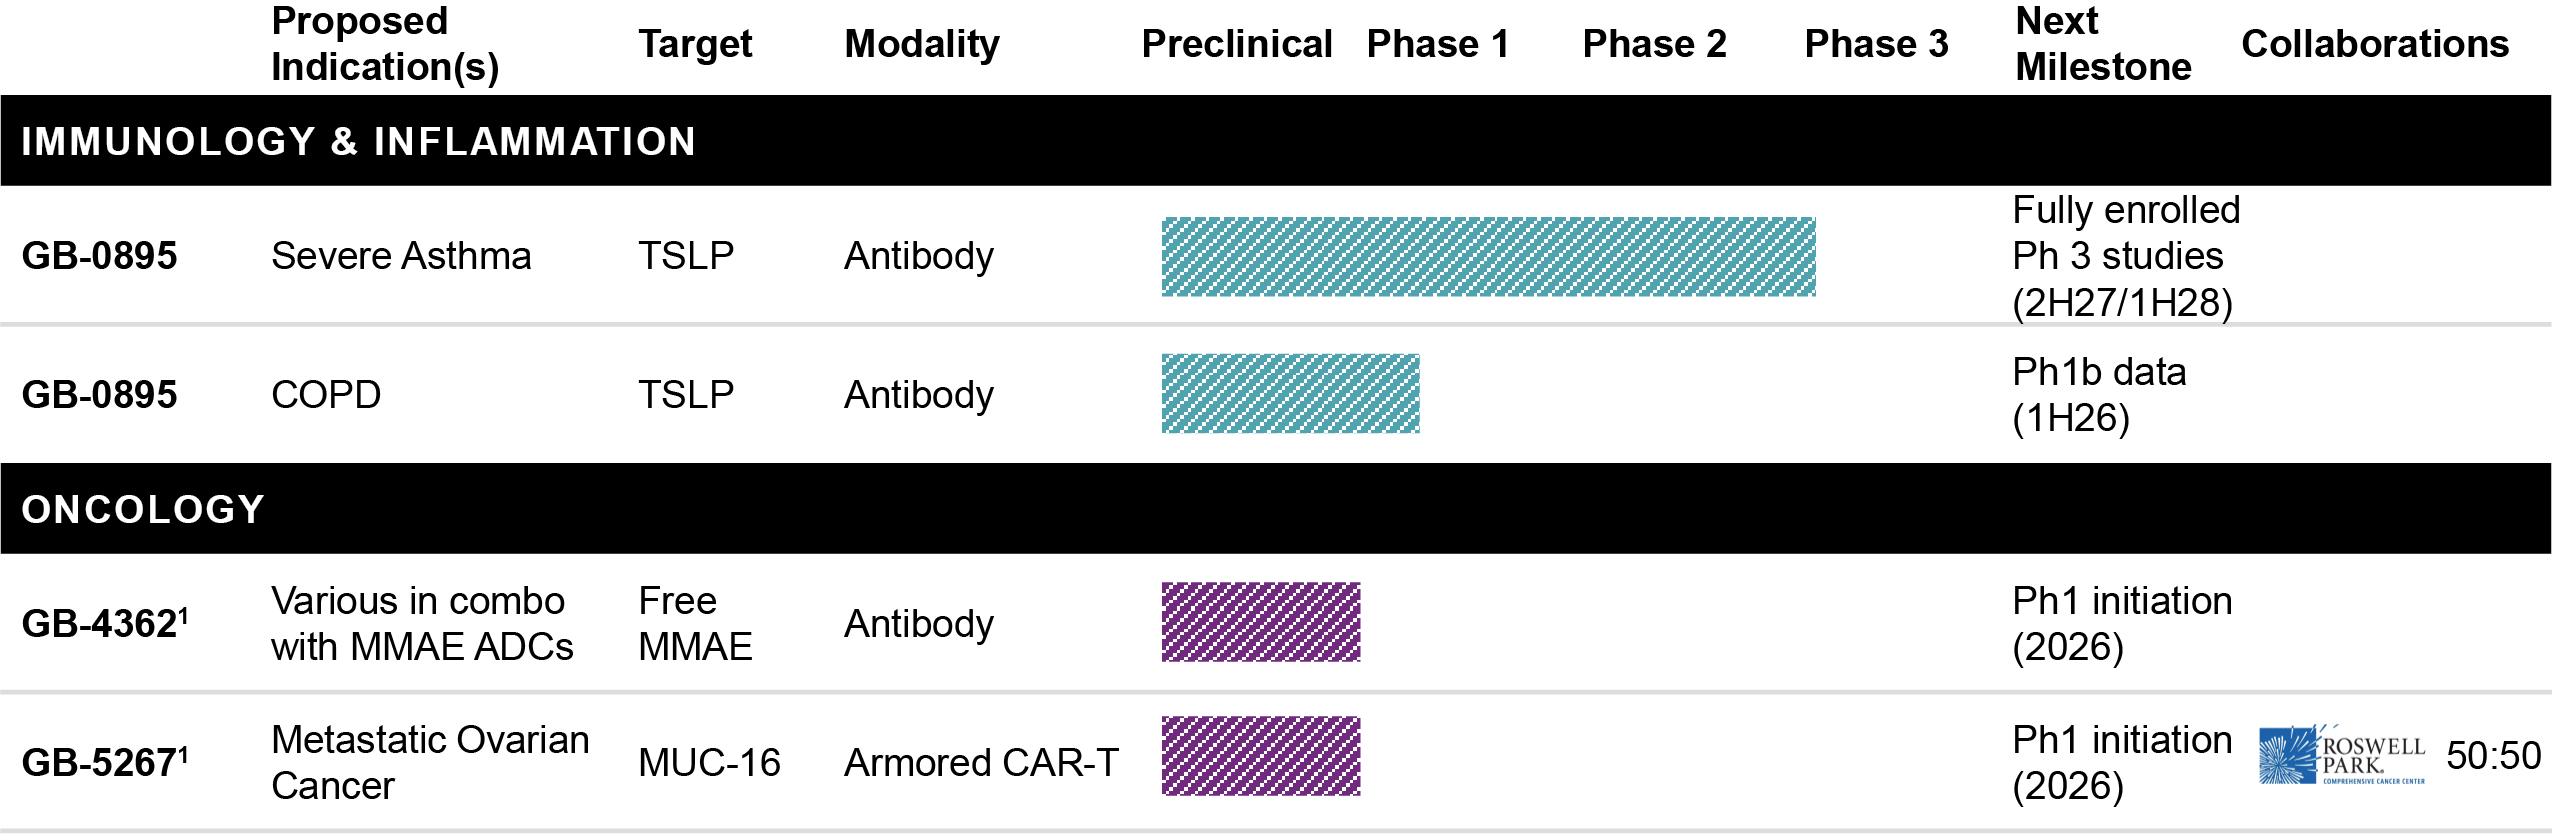Click the Armored CAR-T modality cell
Viewport: 2552px width, 834px height.
point(981,763)
